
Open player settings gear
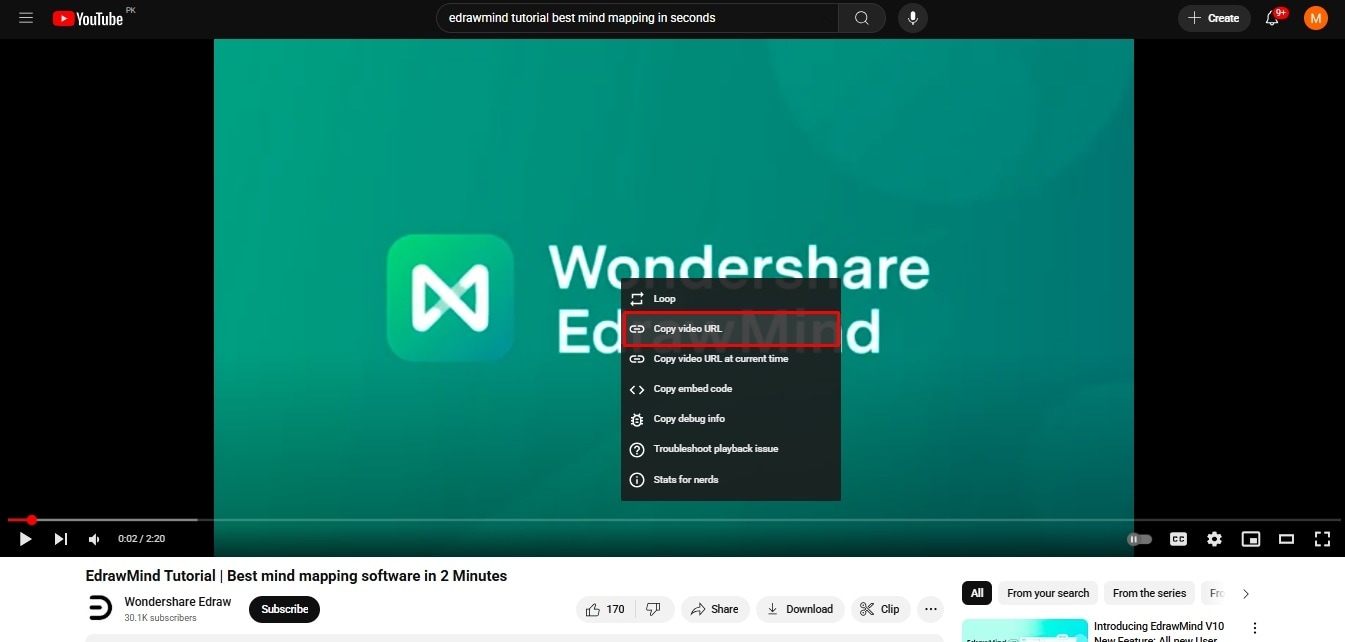pos(1214,539)
